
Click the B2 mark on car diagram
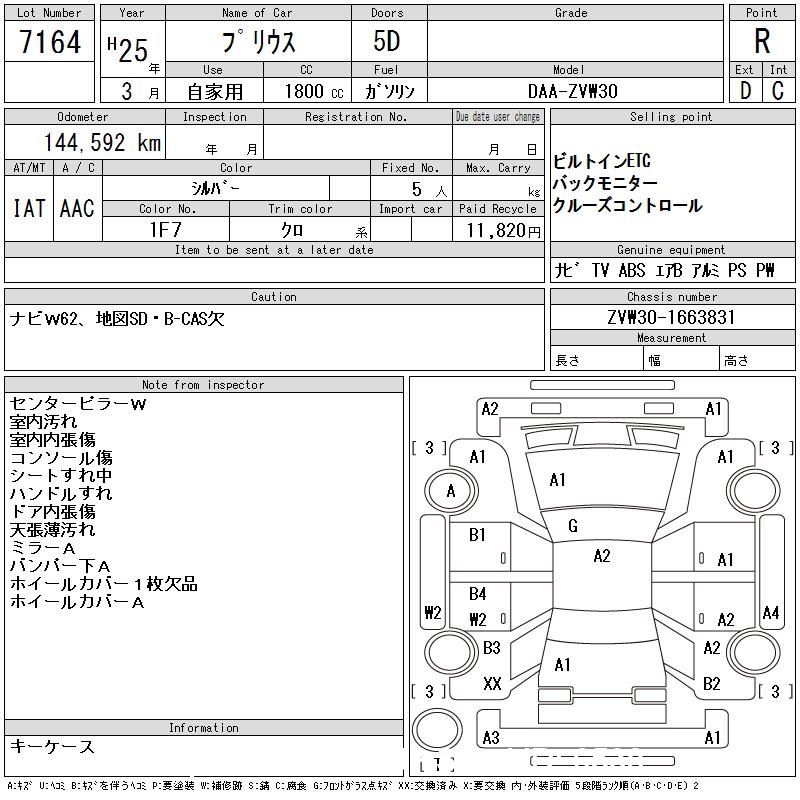pos(712,683)
